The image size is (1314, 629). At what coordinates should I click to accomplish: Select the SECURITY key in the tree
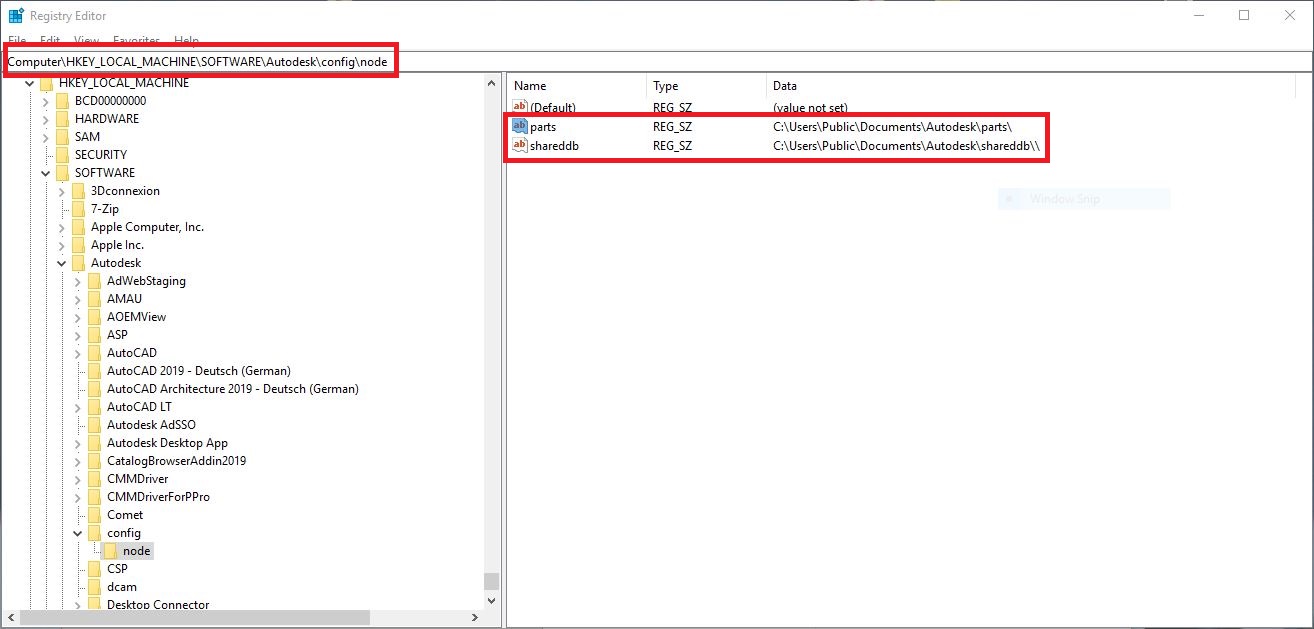click(x=100, y=154)
